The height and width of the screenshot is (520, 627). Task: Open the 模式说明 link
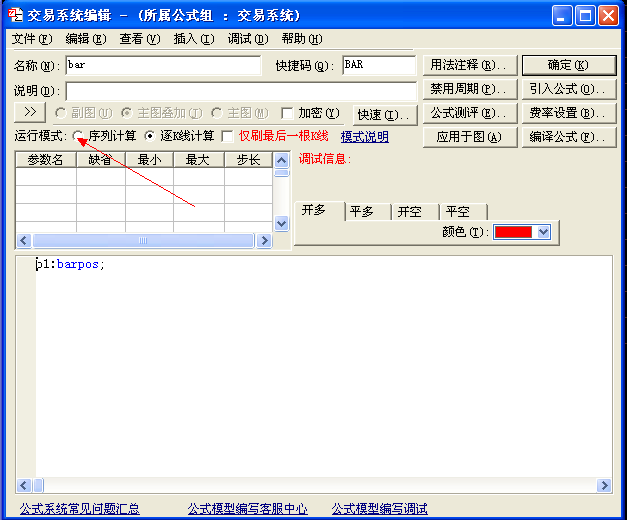tap(365, 137)
